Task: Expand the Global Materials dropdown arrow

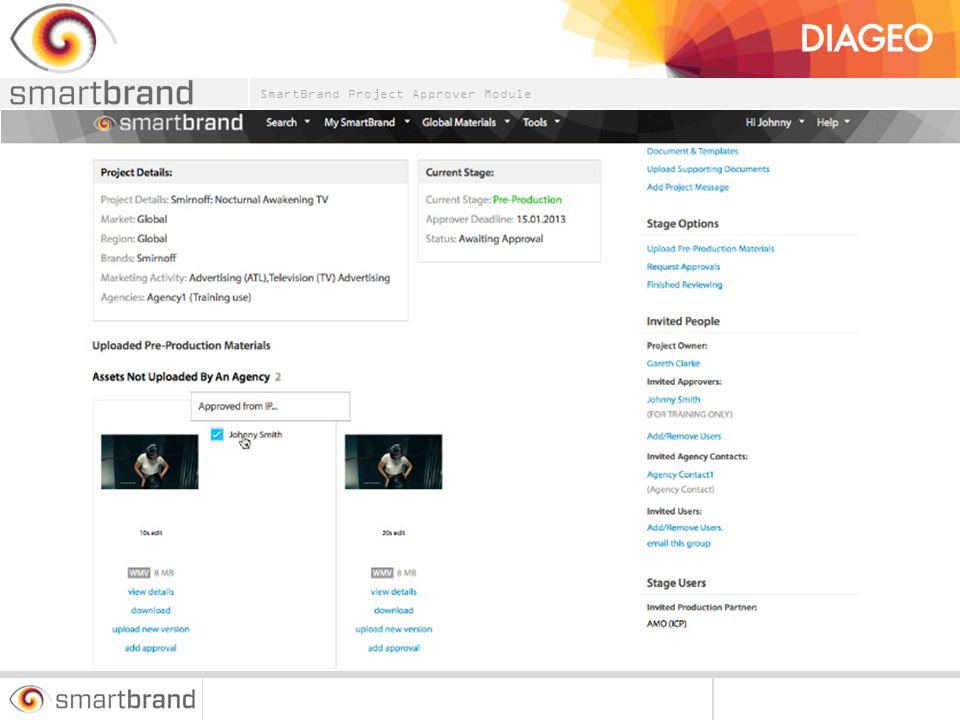Action: coord(507,122)
